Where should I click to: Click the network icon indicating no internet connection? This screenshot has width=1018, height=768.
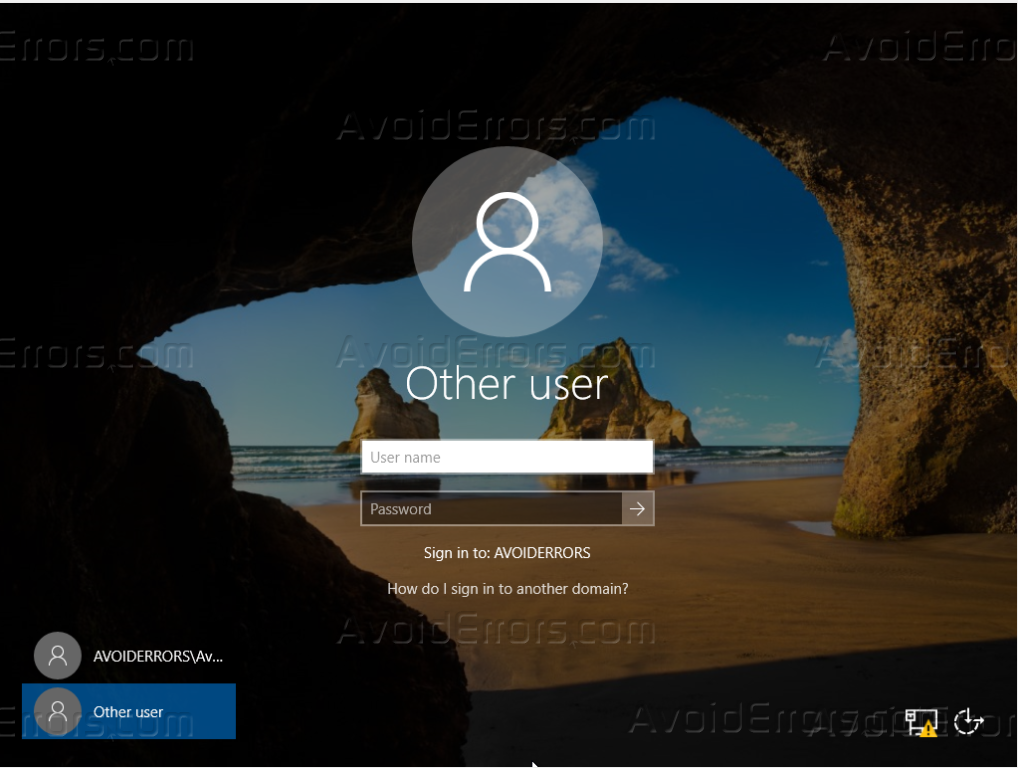click(921, 720)
